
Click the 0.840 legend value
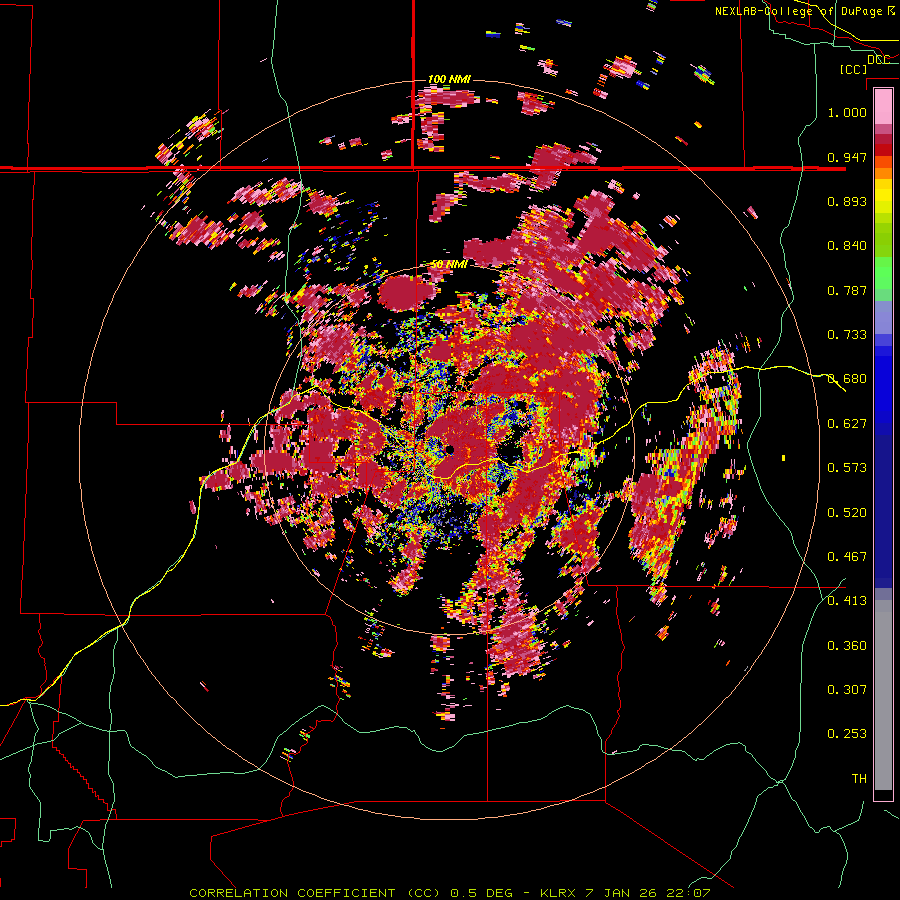click(847, 245)
